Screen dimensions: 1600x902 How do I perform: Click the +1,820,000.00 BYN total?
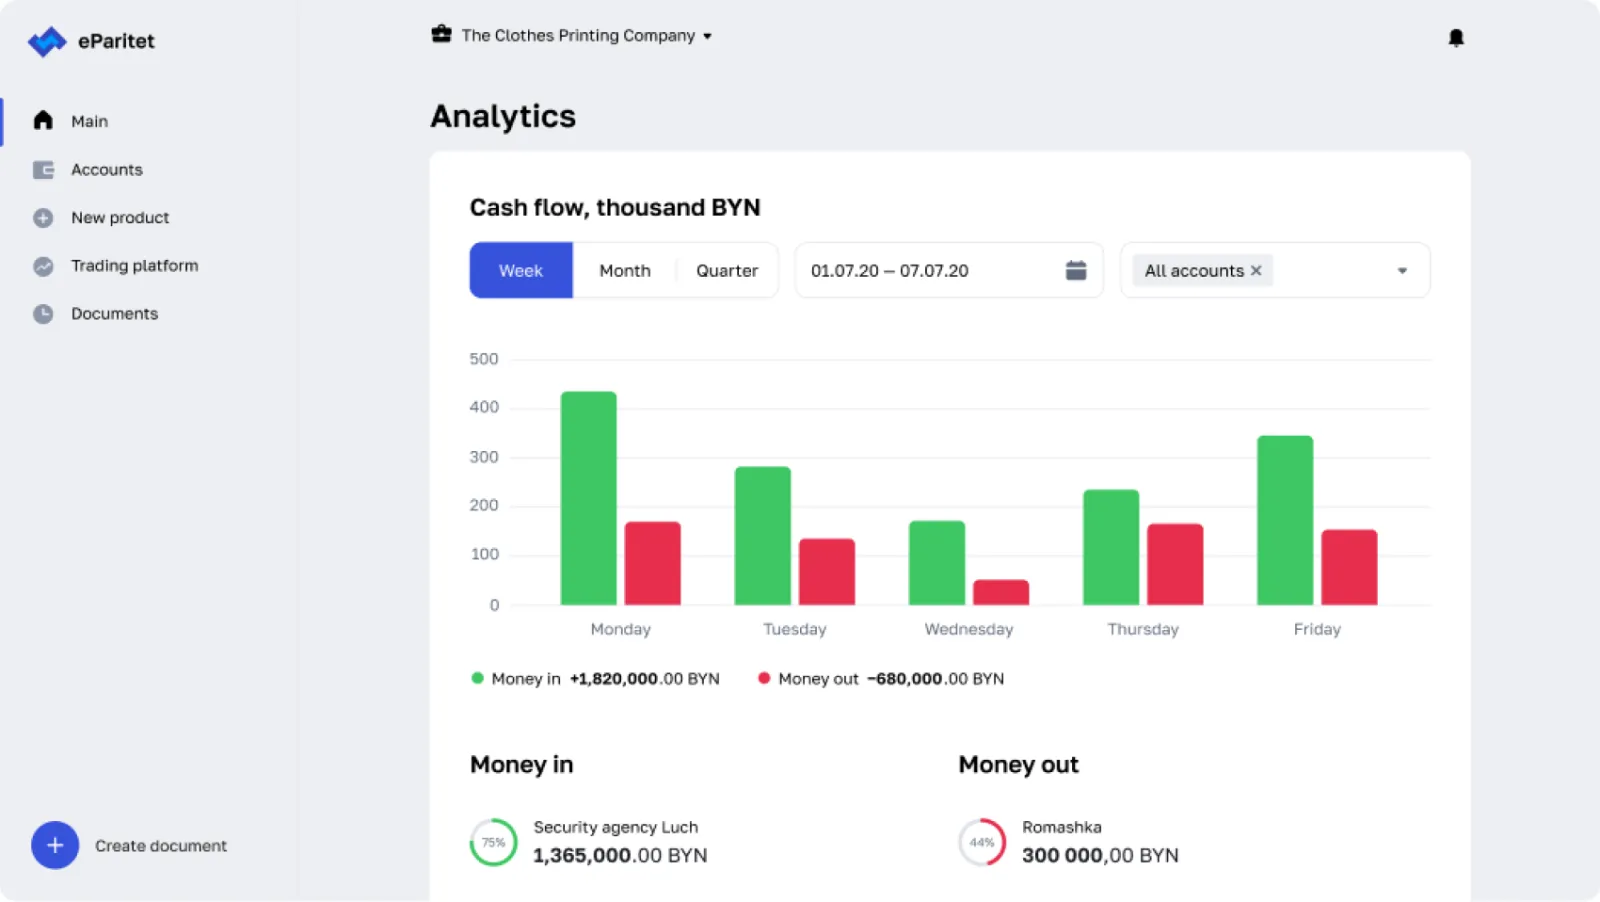click(645, 679)
